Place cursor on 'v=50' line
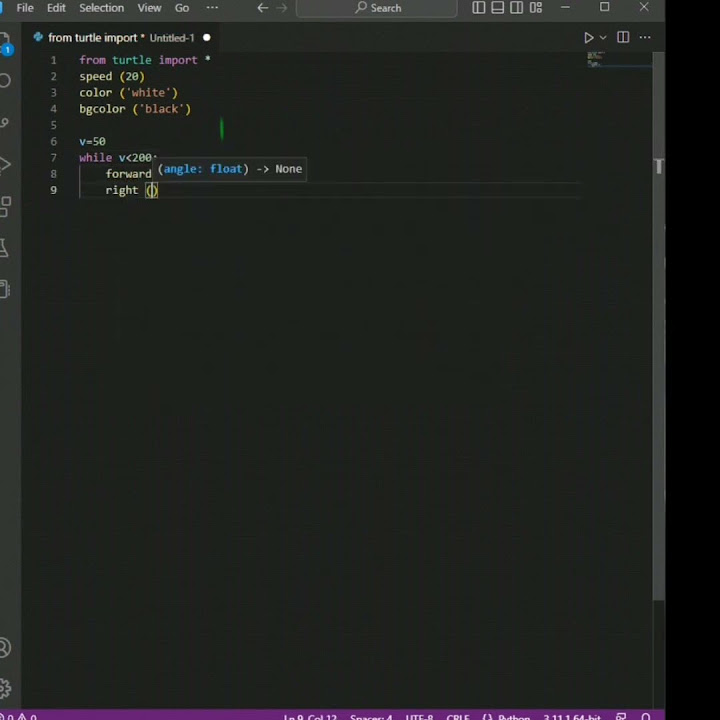Viewport: 720px width, 720px height. click(x=92, y=141)
